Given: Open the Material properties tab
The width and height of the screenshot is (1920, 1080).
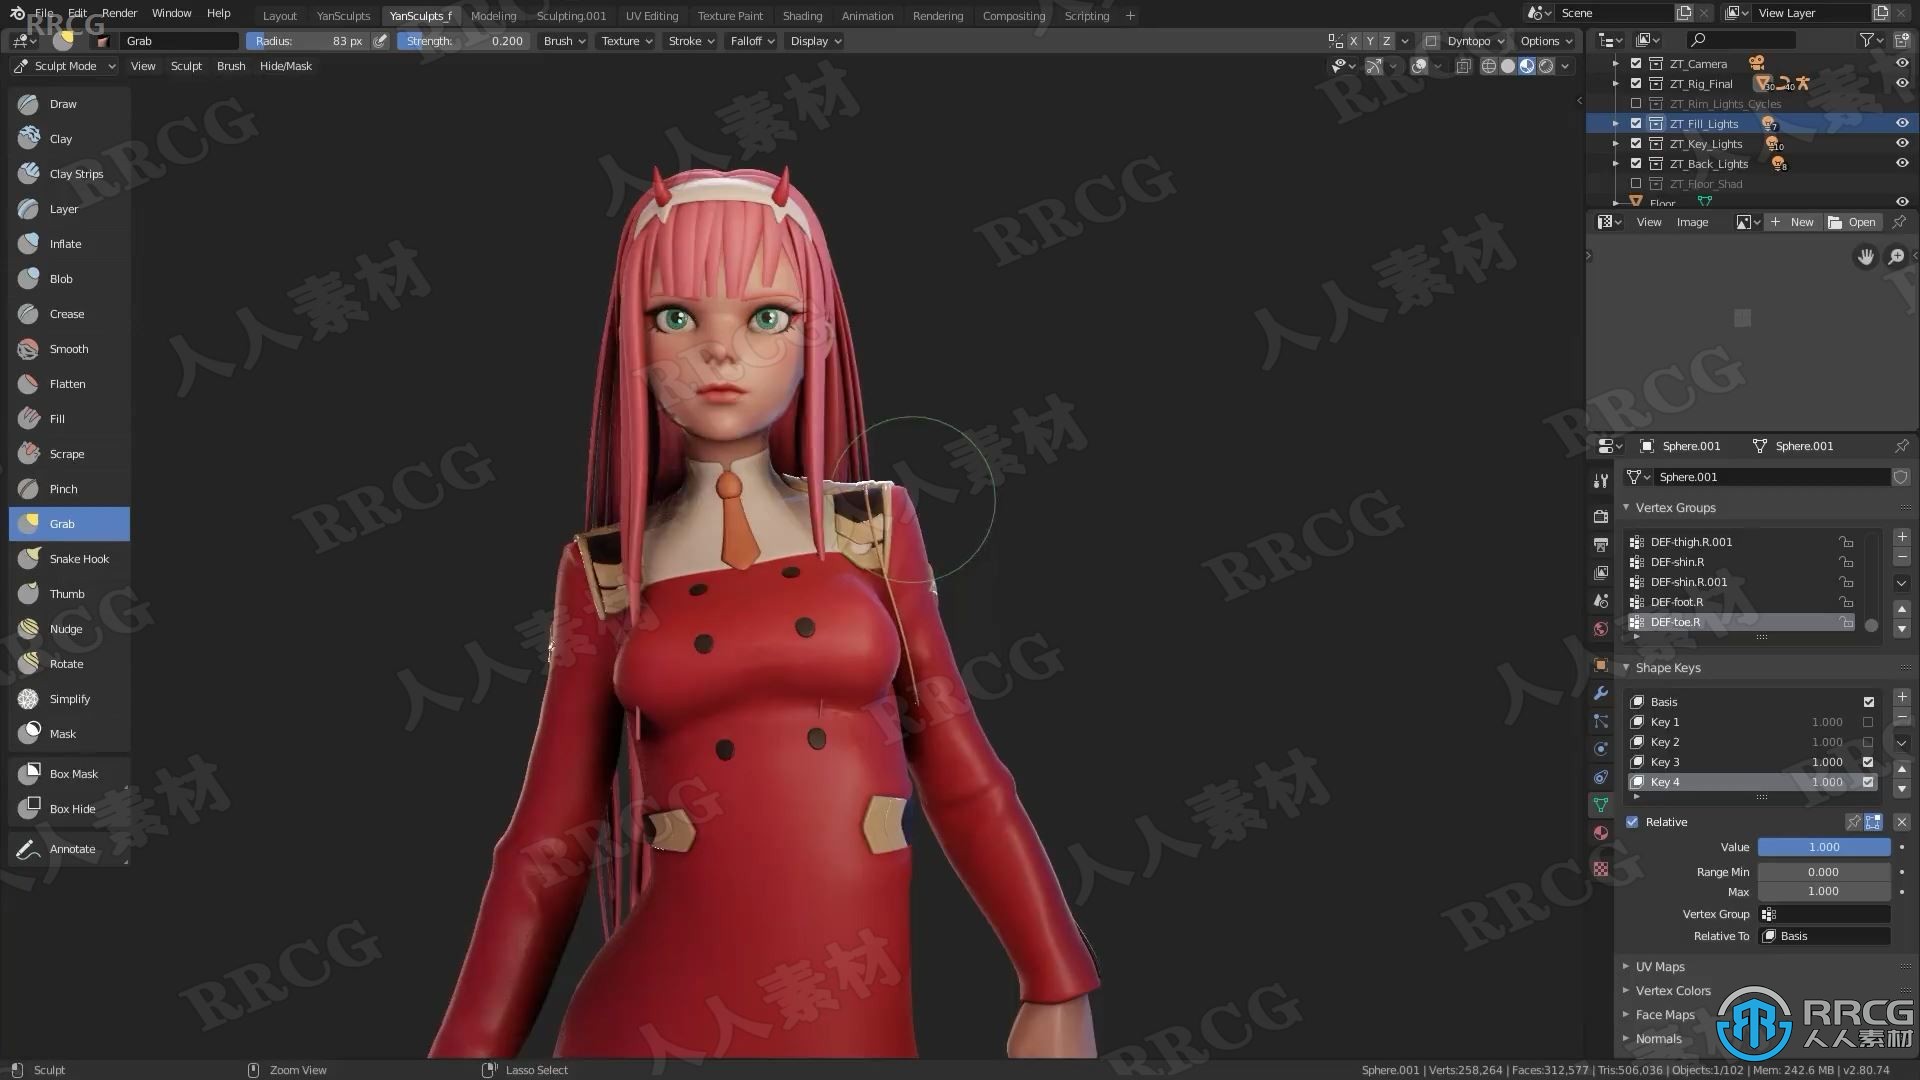Looking at the screenshot, I should 1601,833.
